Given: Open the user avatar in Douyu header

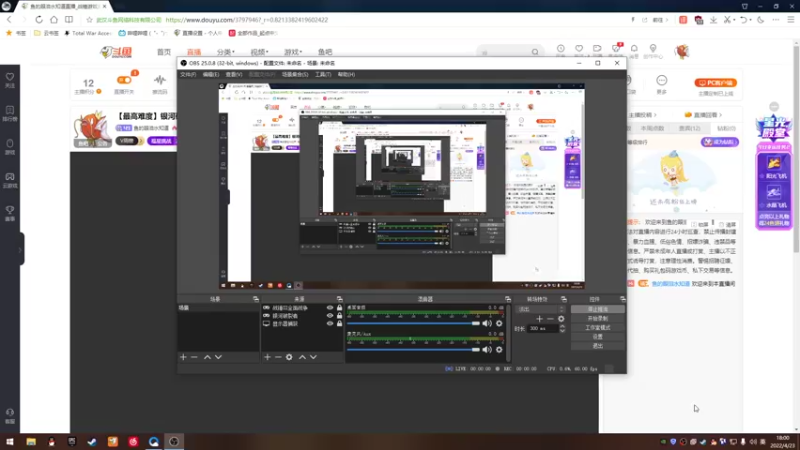Looking at the screenshot, I should [682, 52].
